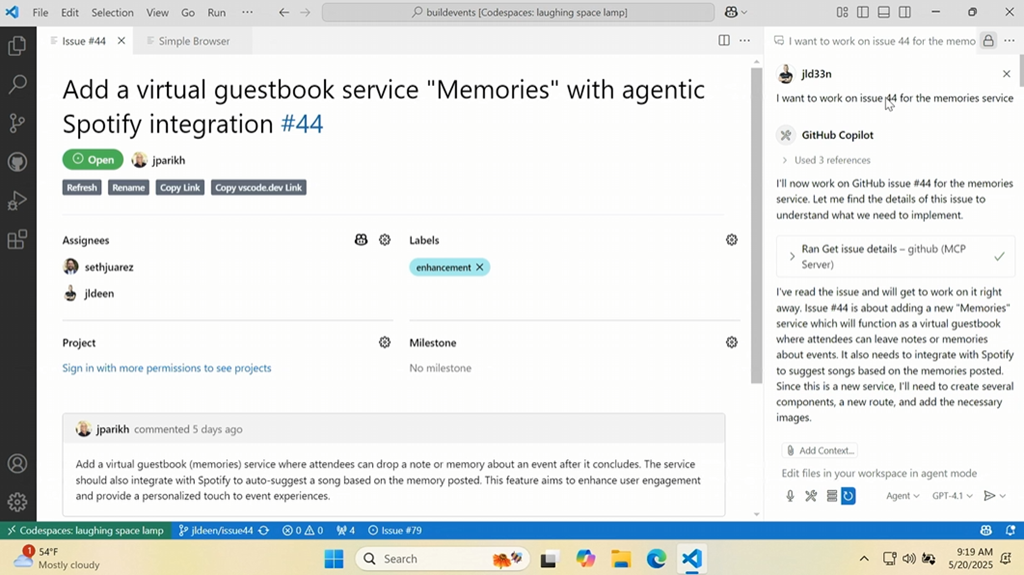The image size is (1024, 575).
Task: Toggle the lock icon in chat header
Action: pyautogui.click(x=988, y=41)
